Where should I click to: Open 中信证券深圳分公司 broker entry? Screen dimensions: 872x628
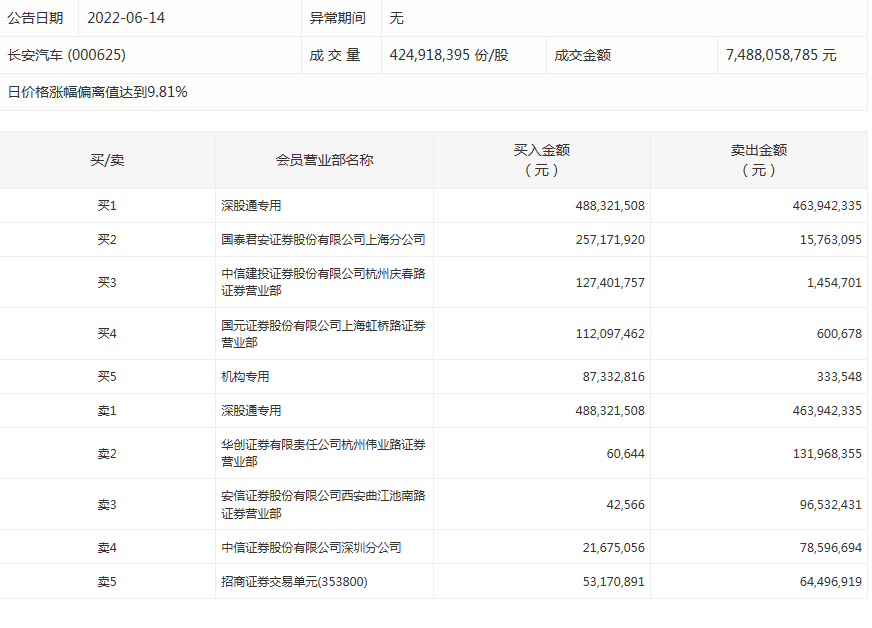[312, 548]
